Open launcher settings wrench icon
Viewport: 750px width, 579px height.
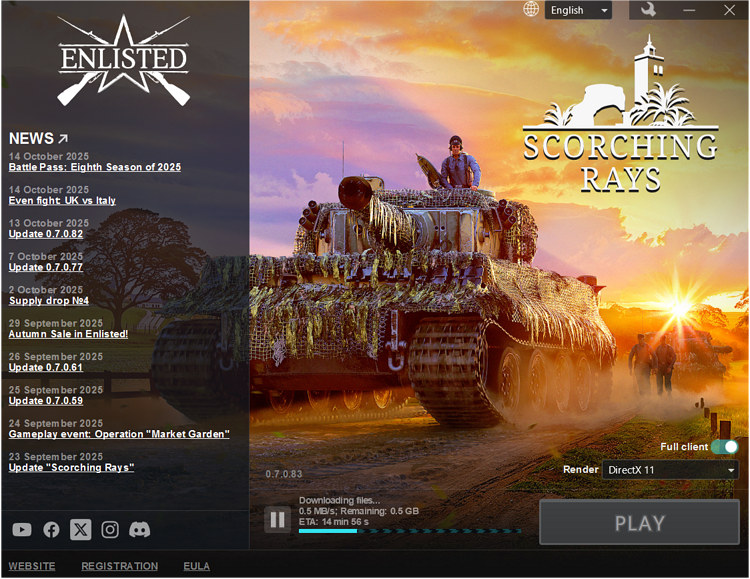648,10
